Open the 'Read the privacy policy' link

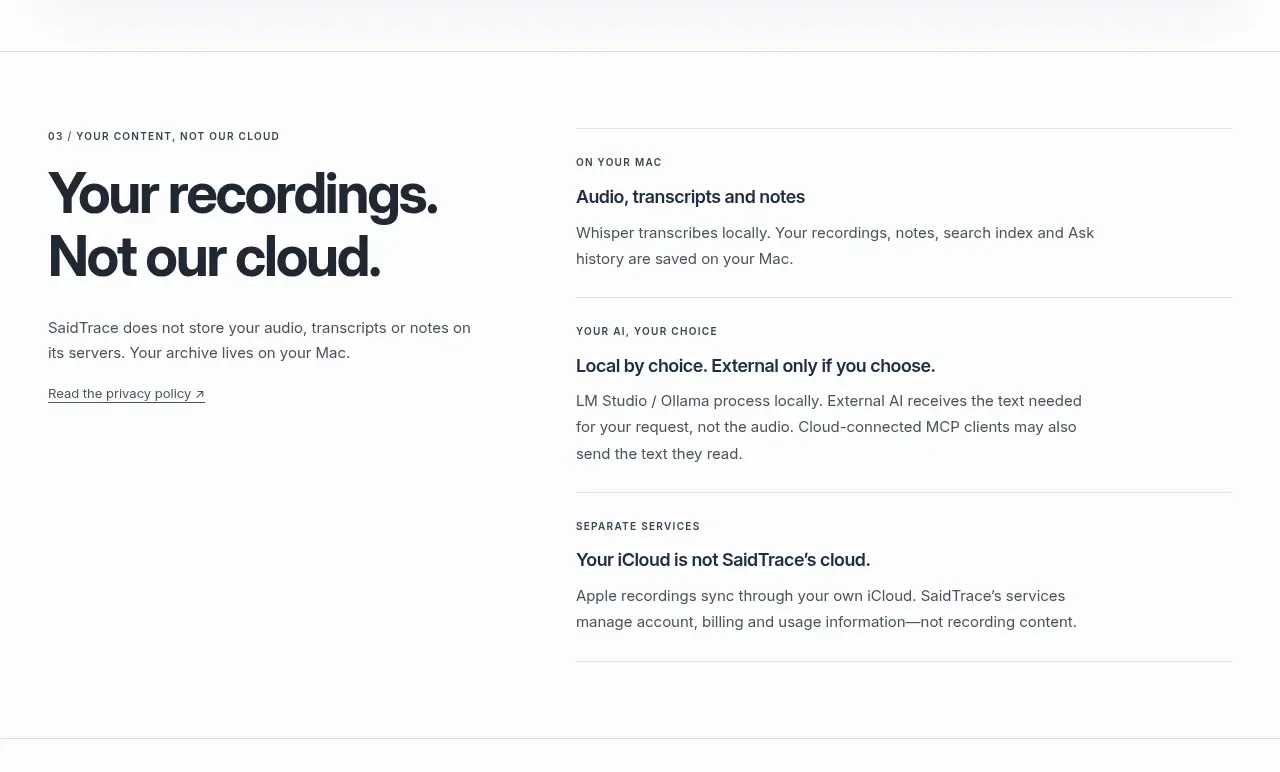(126, 394)
